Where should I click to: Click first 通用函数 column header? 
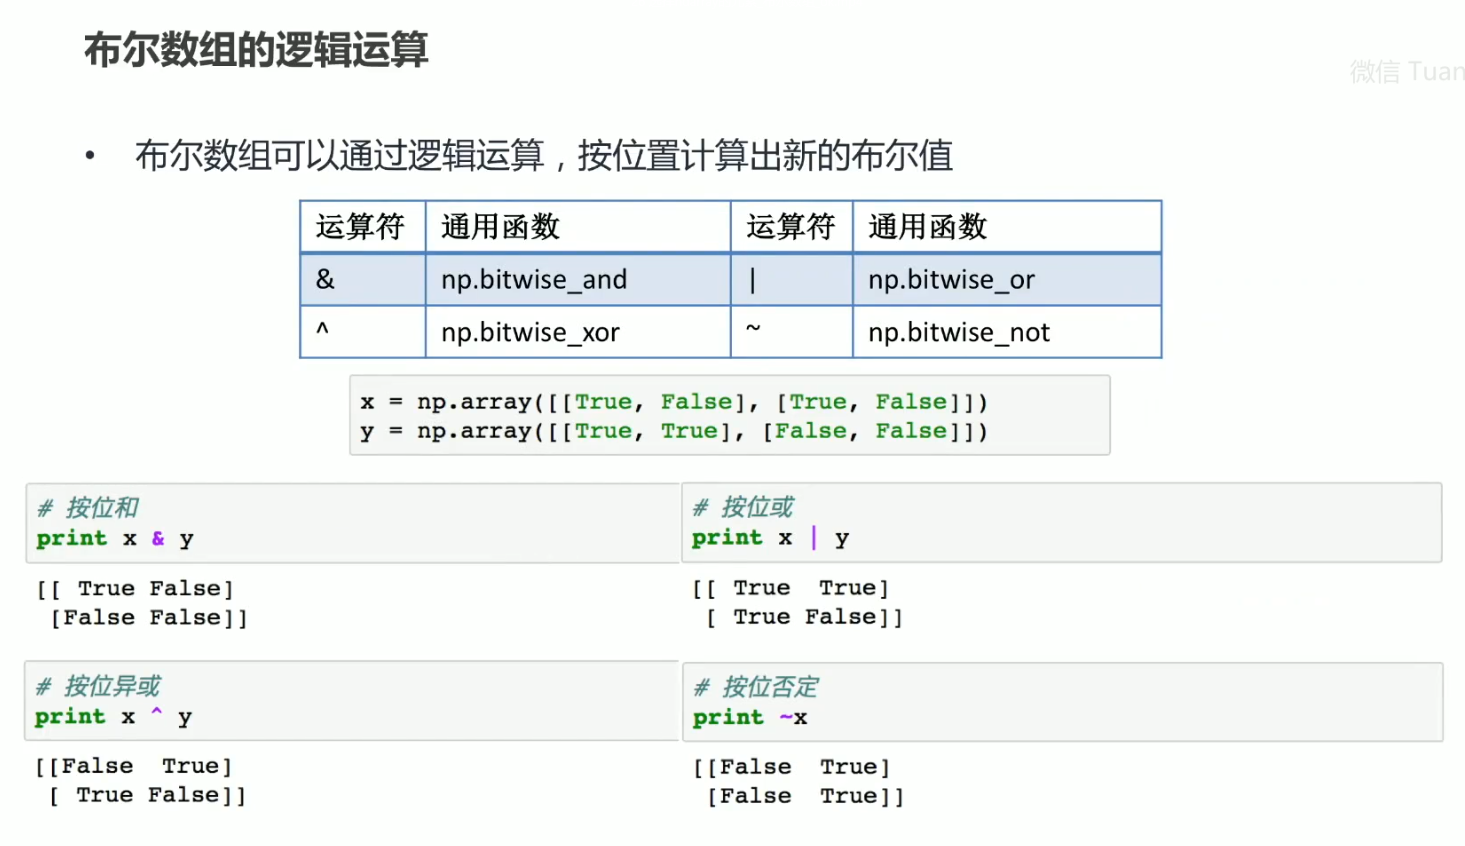point(578,227)
